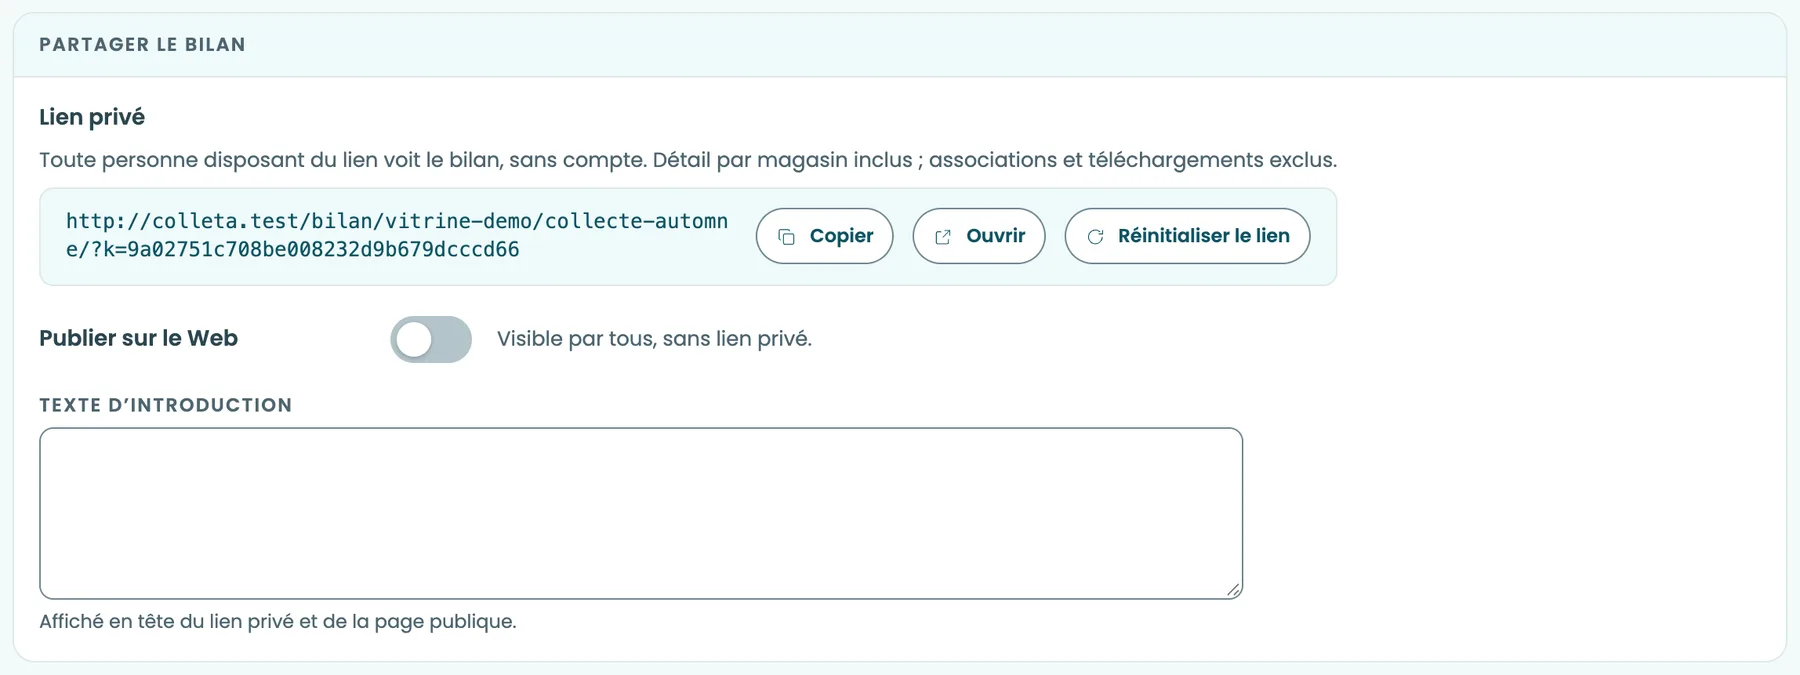Select the private link URL text
Viewport: 1800px width, 675px height.
click(397, 235)
